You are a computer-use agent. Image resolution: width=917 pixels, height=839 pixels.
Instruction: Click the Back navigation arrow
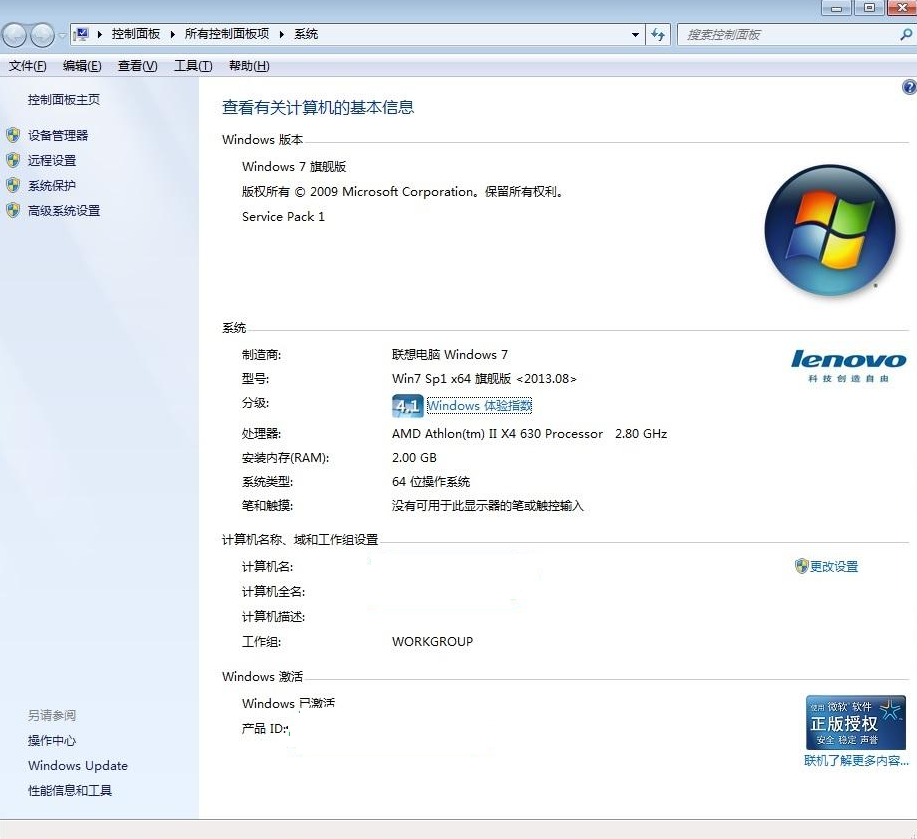[x=15, y=33]
